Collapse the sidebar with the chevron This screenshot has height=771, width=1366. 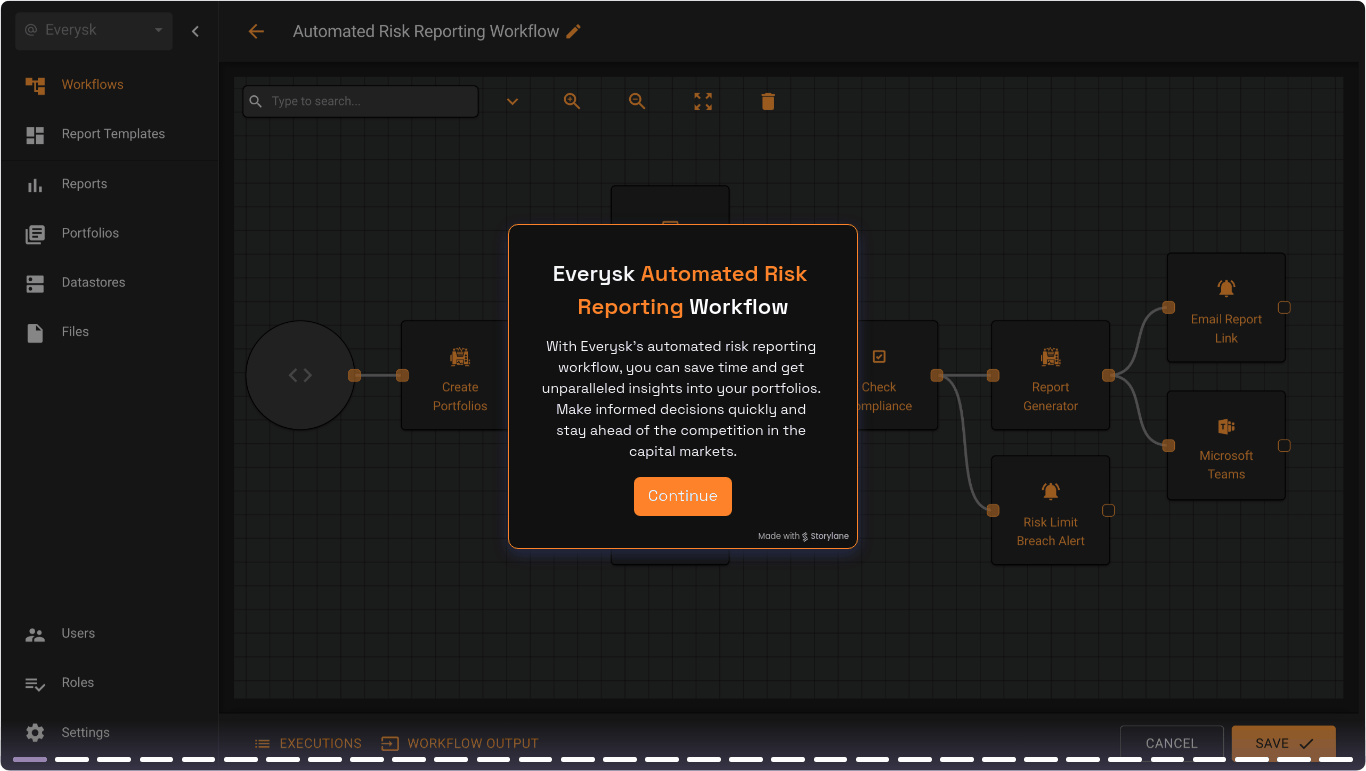click(195, 31)
